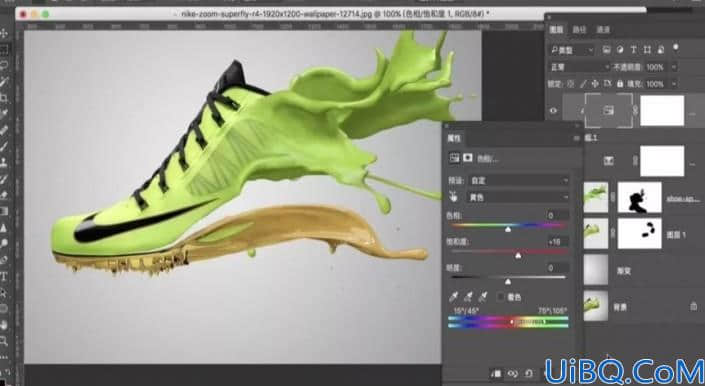Click lock image pixels brush icon

coord(583,84)
